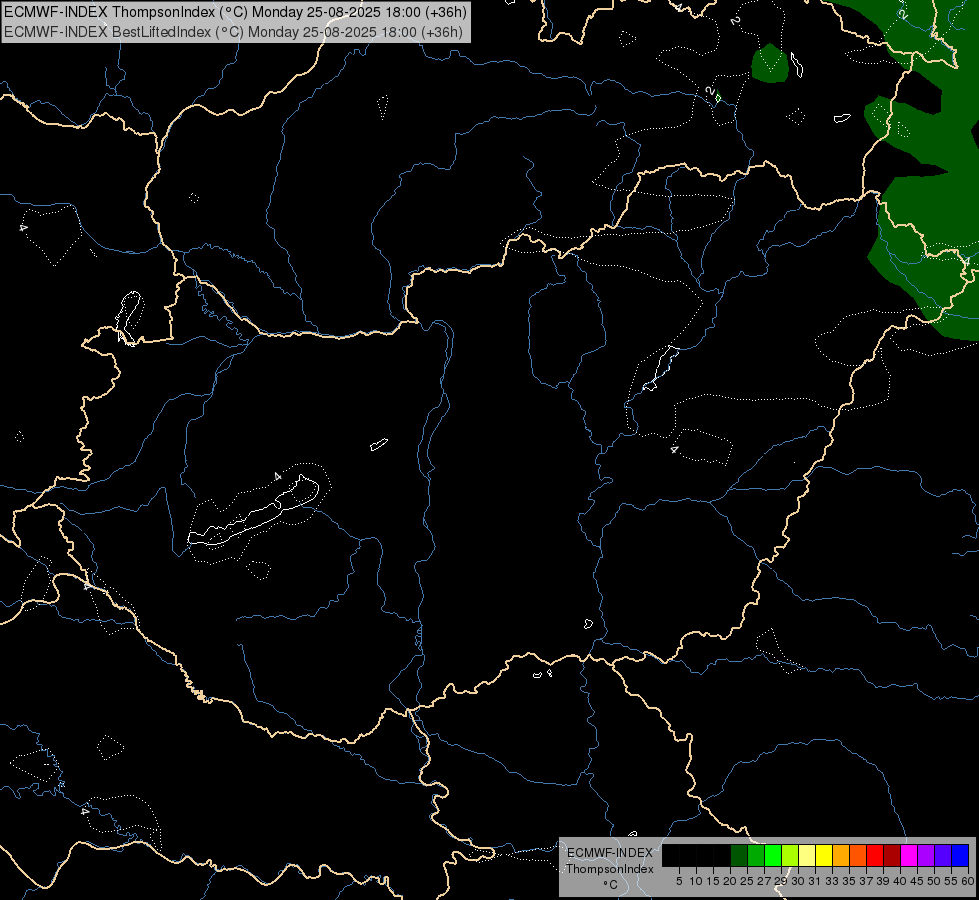Select the dark green 20–25 legend swatch
Image resolution: width=979 pixels, height=900 pixels.
739,855
